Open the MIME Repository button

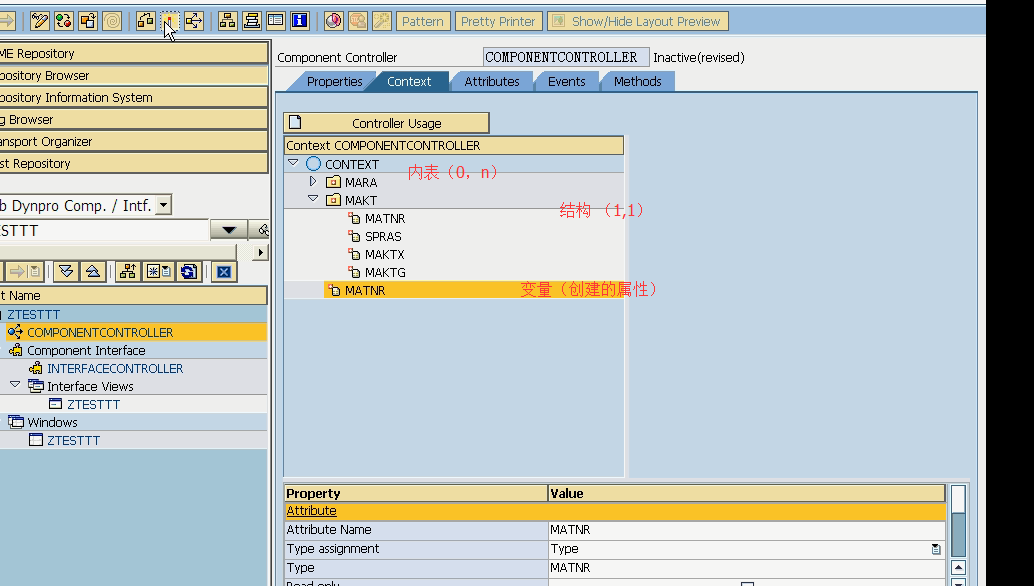pyautogui.click(x=133, y=53)
